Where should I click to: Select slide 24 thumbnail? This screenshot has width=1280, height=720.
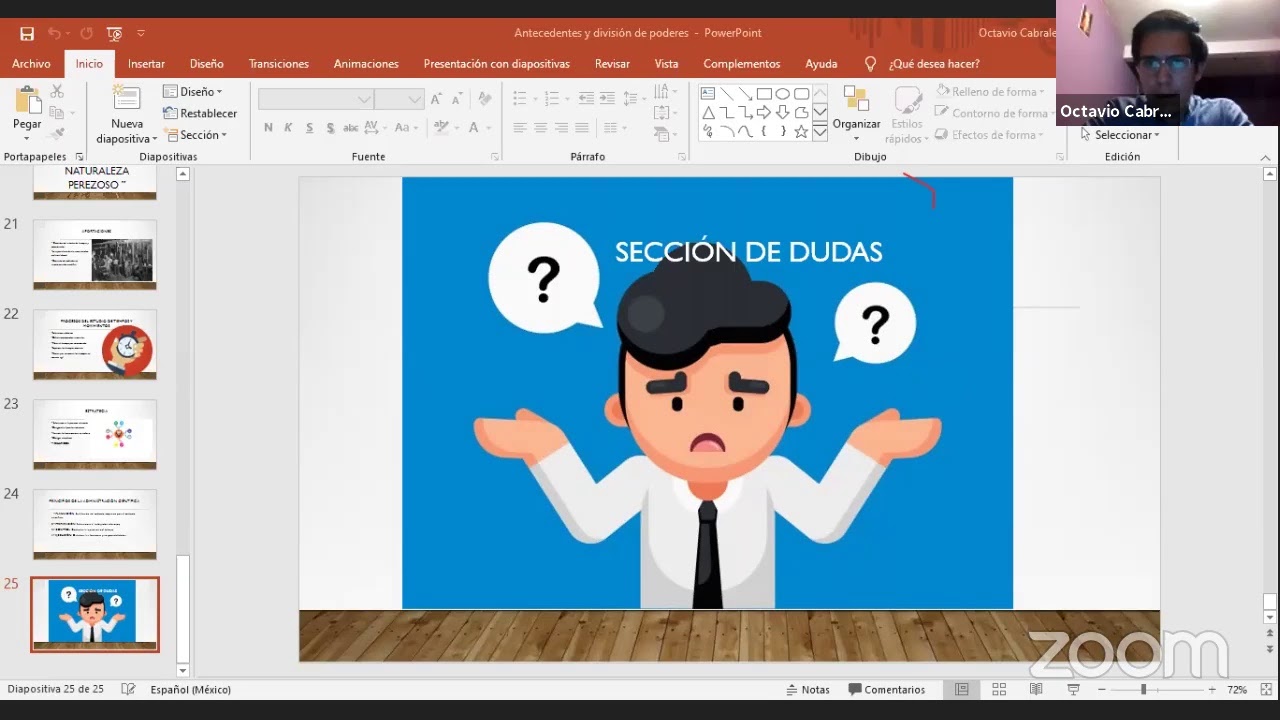coord(95,524)
